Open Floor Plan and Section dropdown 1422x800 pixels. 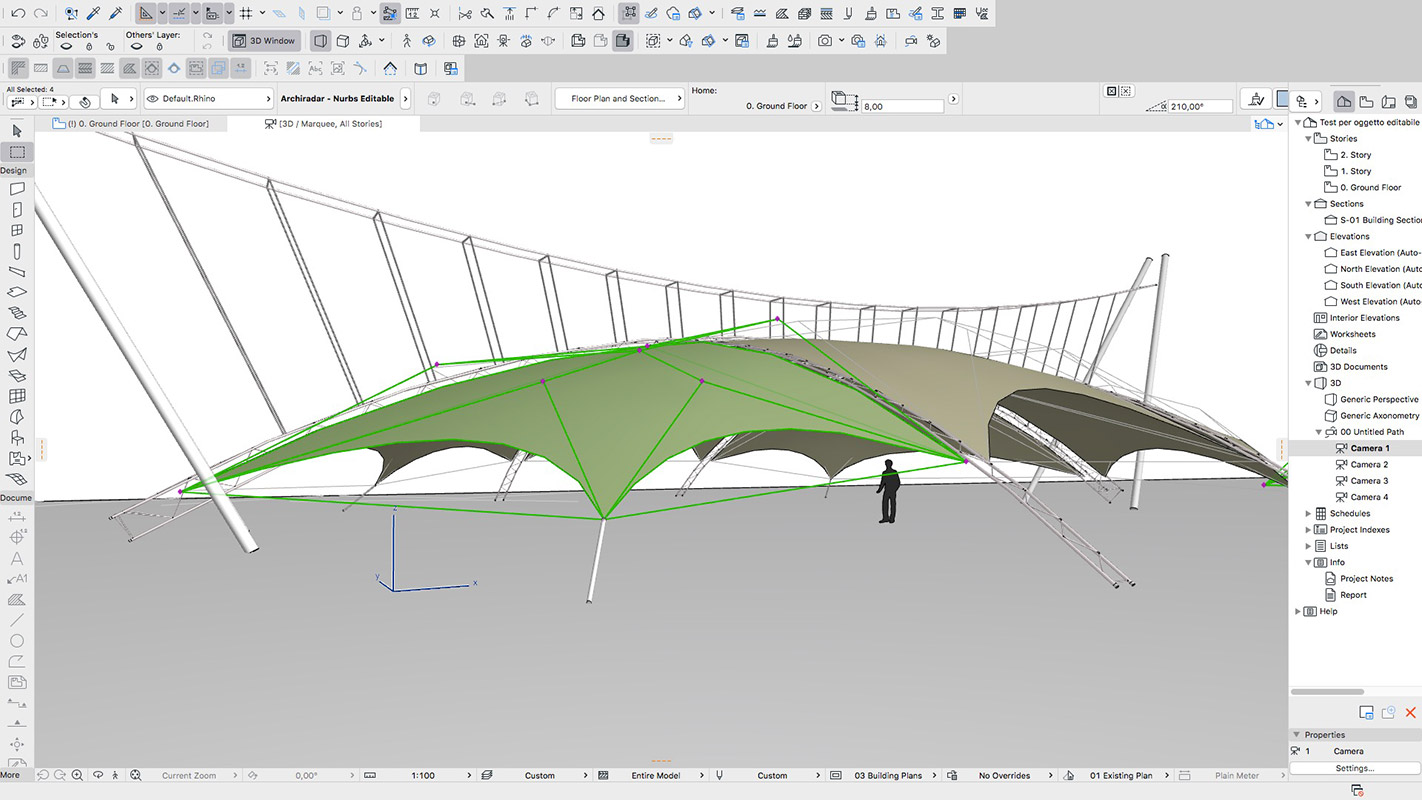point(620,99)
